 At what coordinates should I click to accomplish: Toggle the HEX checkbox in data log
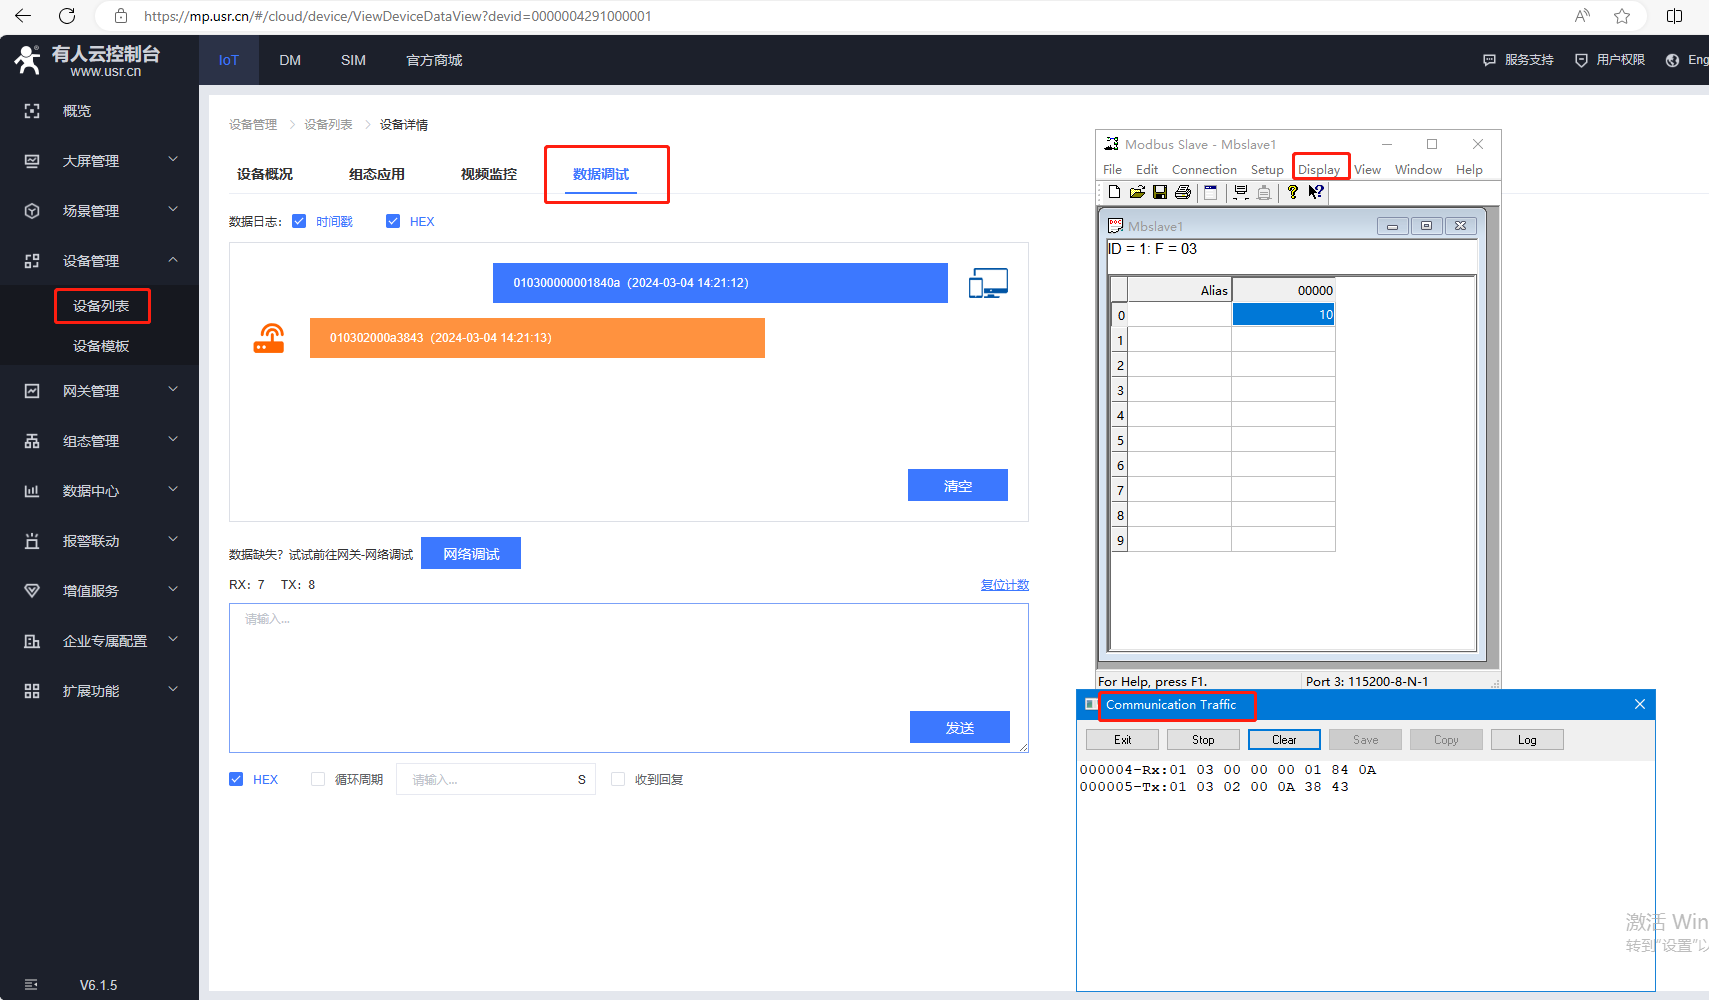pyautogui.click(x=393, y=221)
